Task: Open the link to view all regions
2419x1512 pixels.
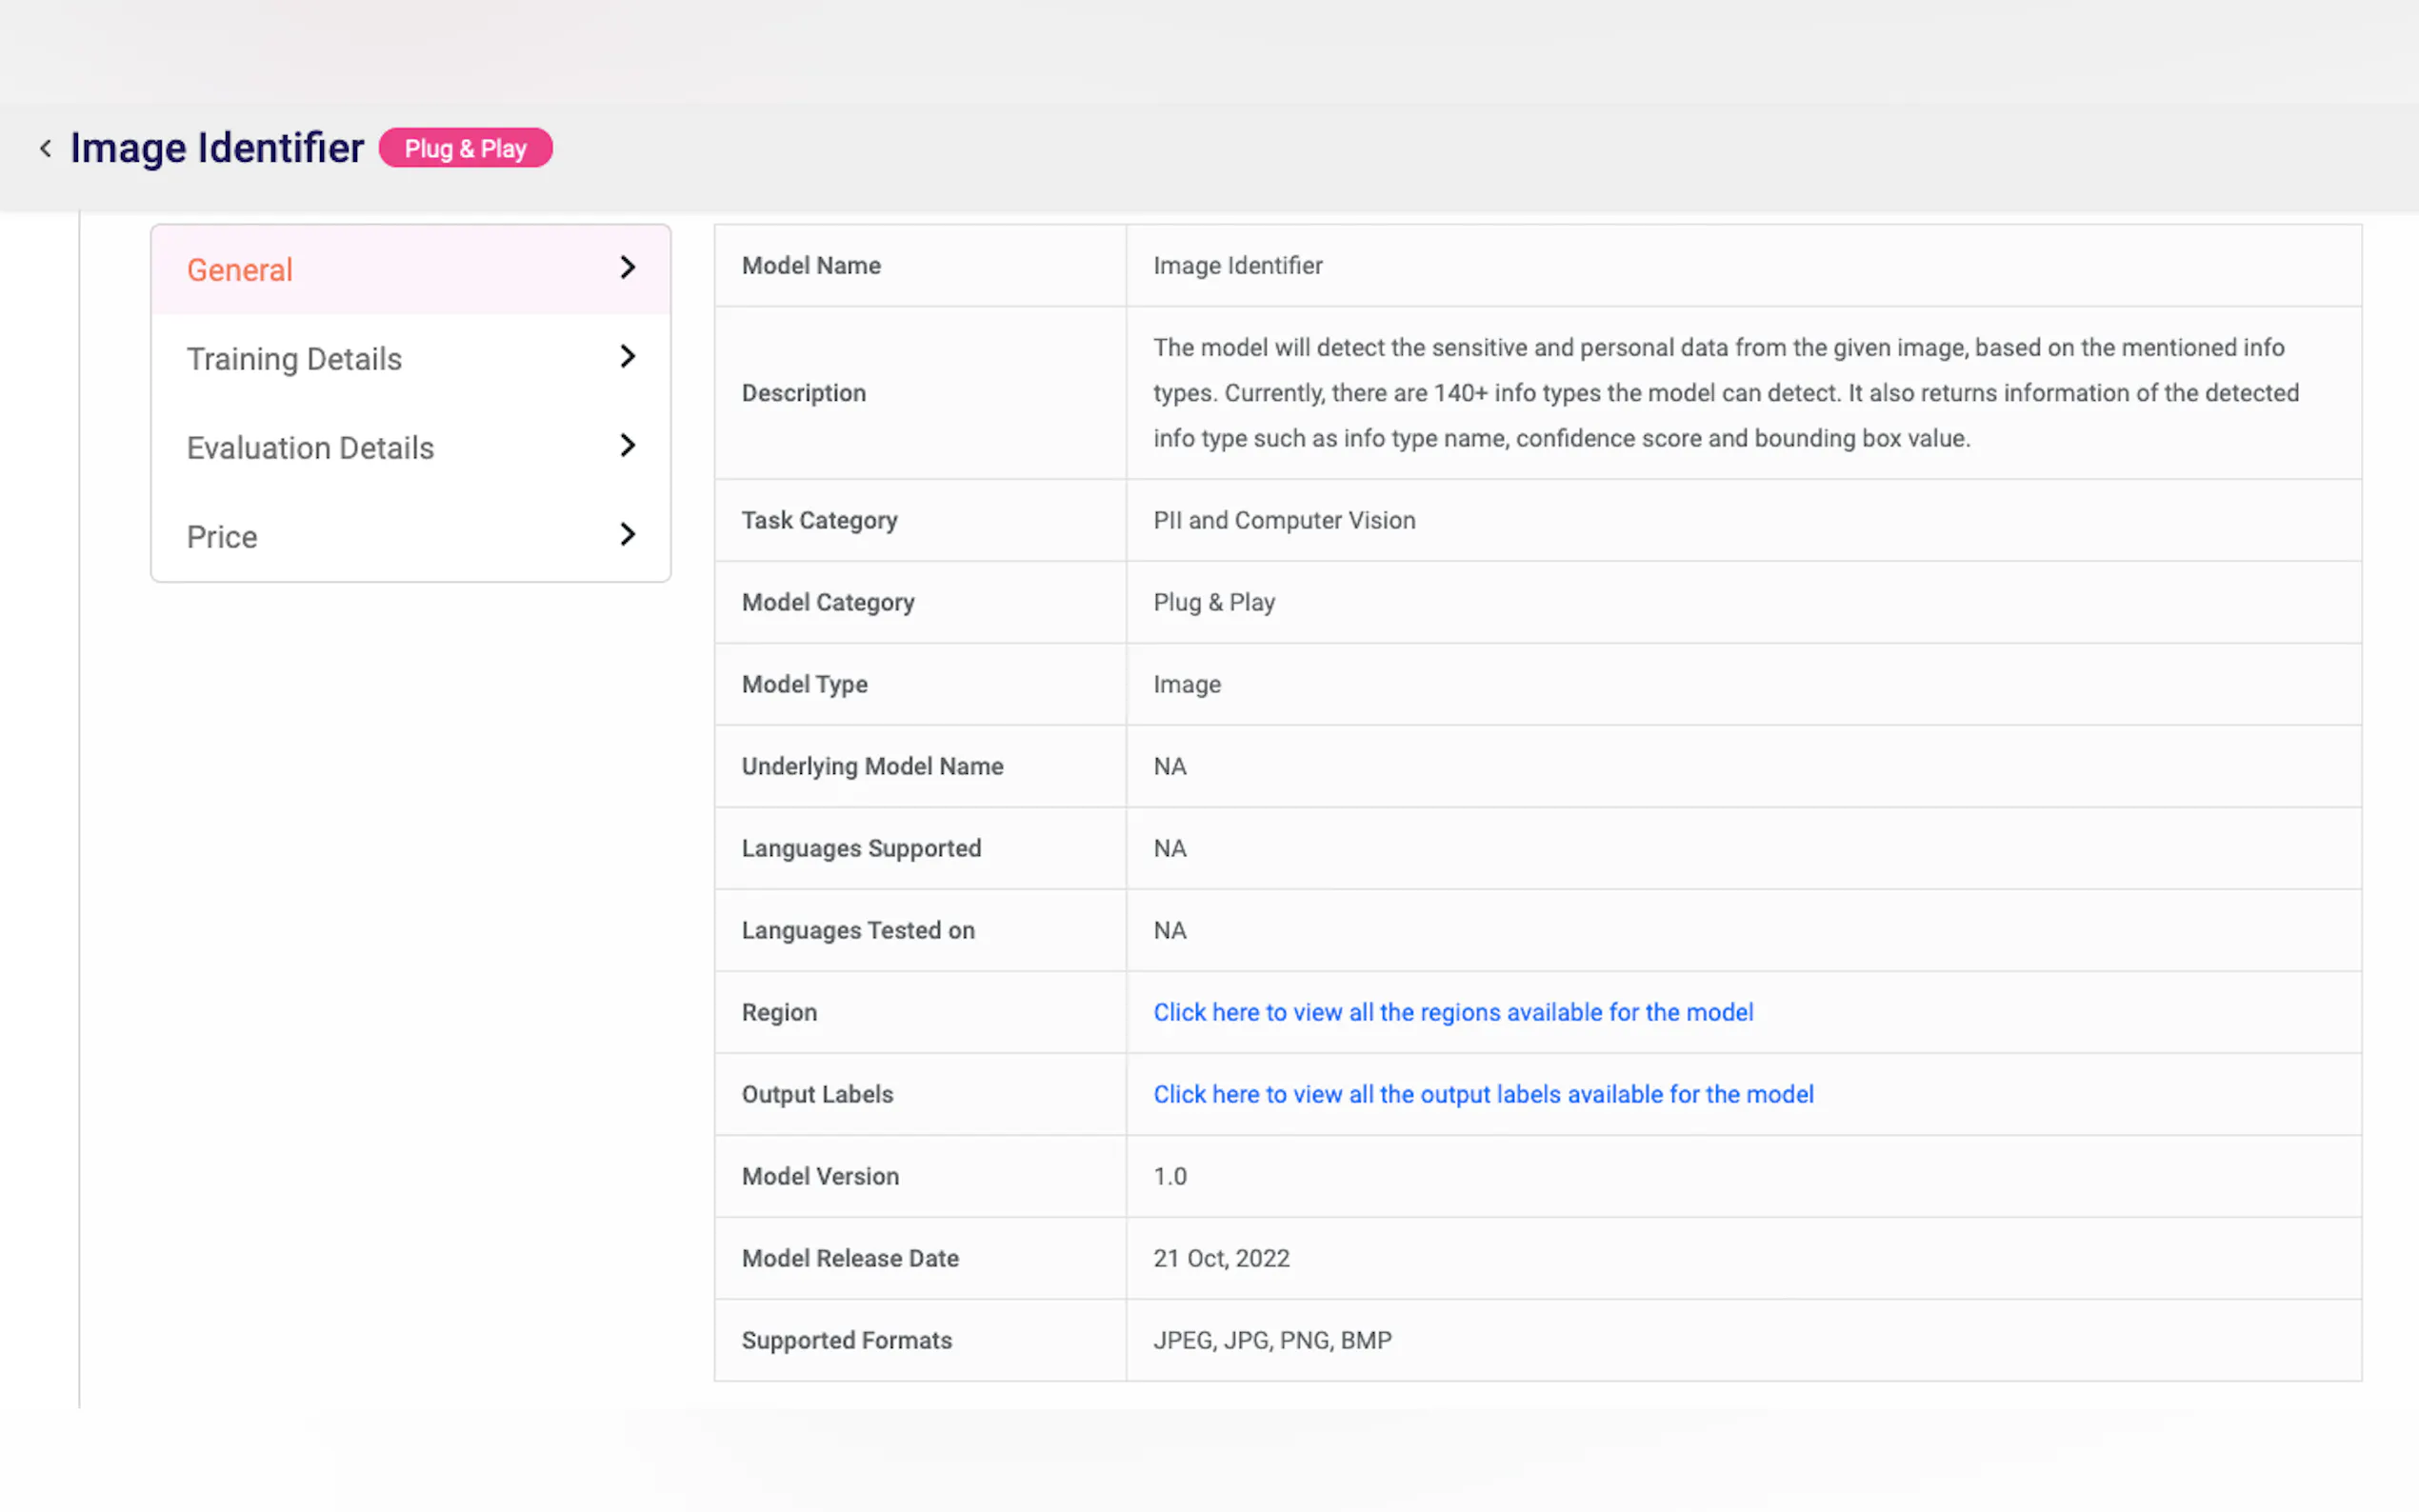Action: (1452, 1012)
